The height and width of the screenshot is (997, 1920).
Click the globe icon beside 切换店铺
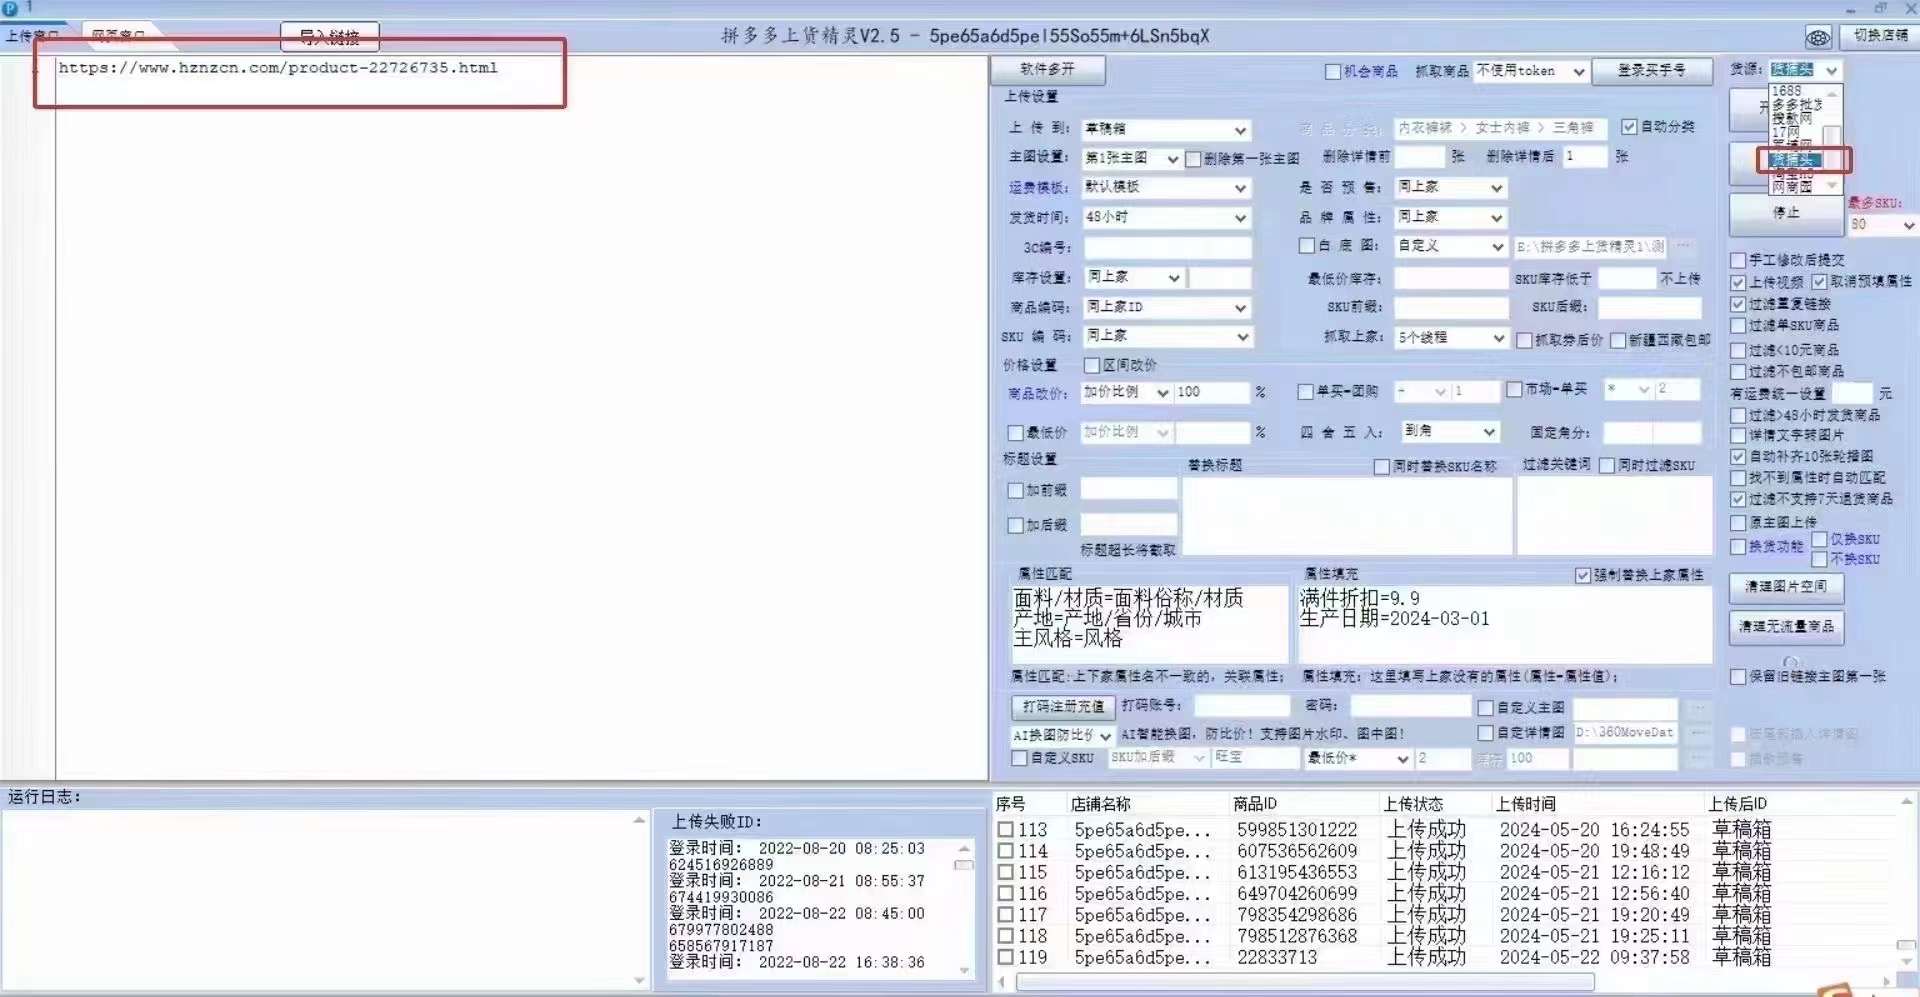(1818, 37)
